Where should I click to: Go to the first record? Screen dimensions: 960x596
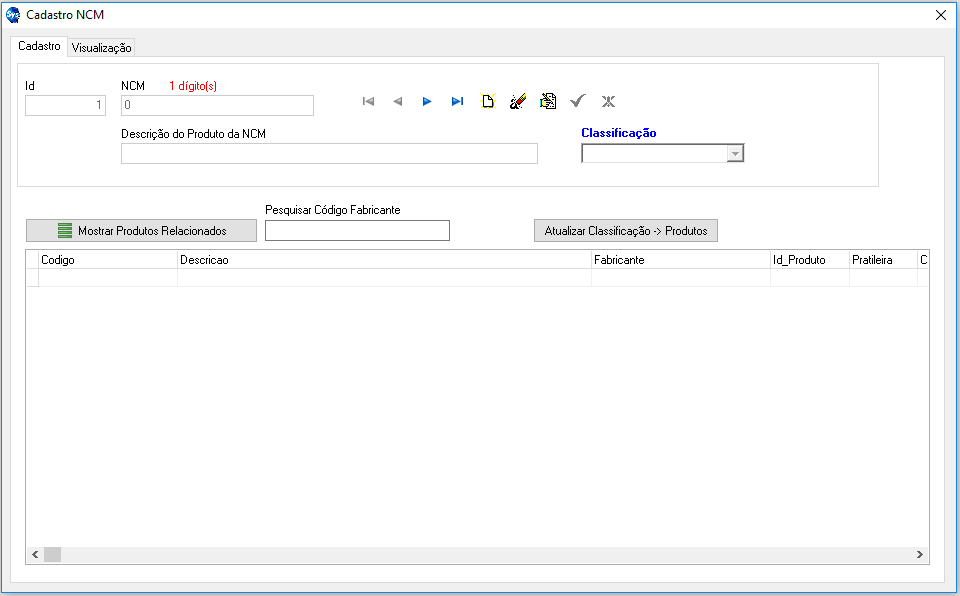tap(368, 101)
